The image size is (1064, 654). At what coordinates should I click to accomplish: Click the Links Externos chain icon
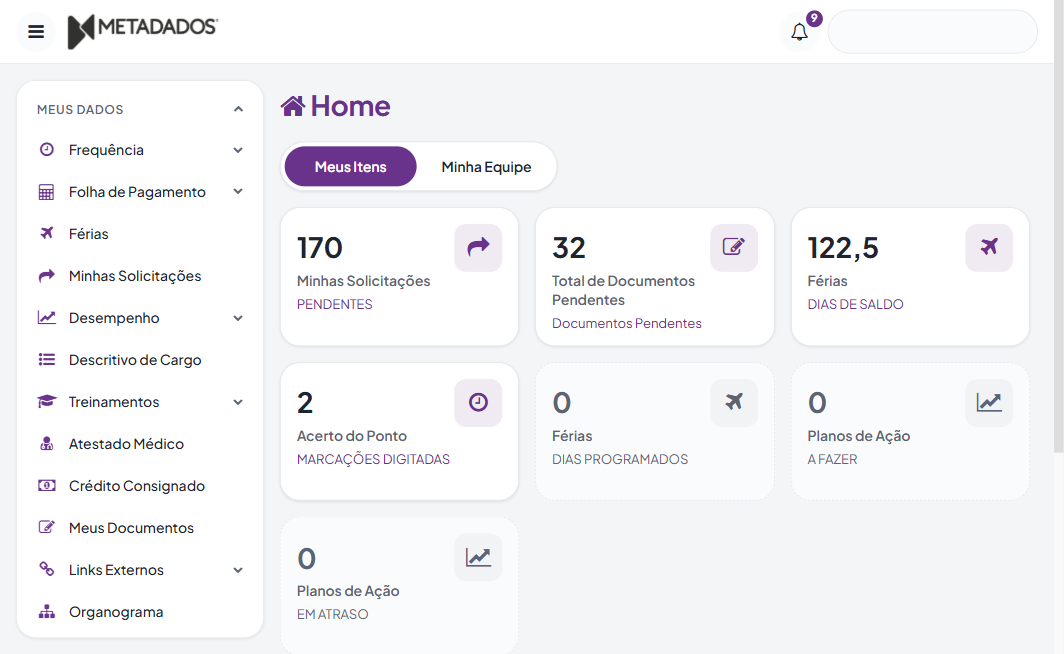(x=46, y=569)
